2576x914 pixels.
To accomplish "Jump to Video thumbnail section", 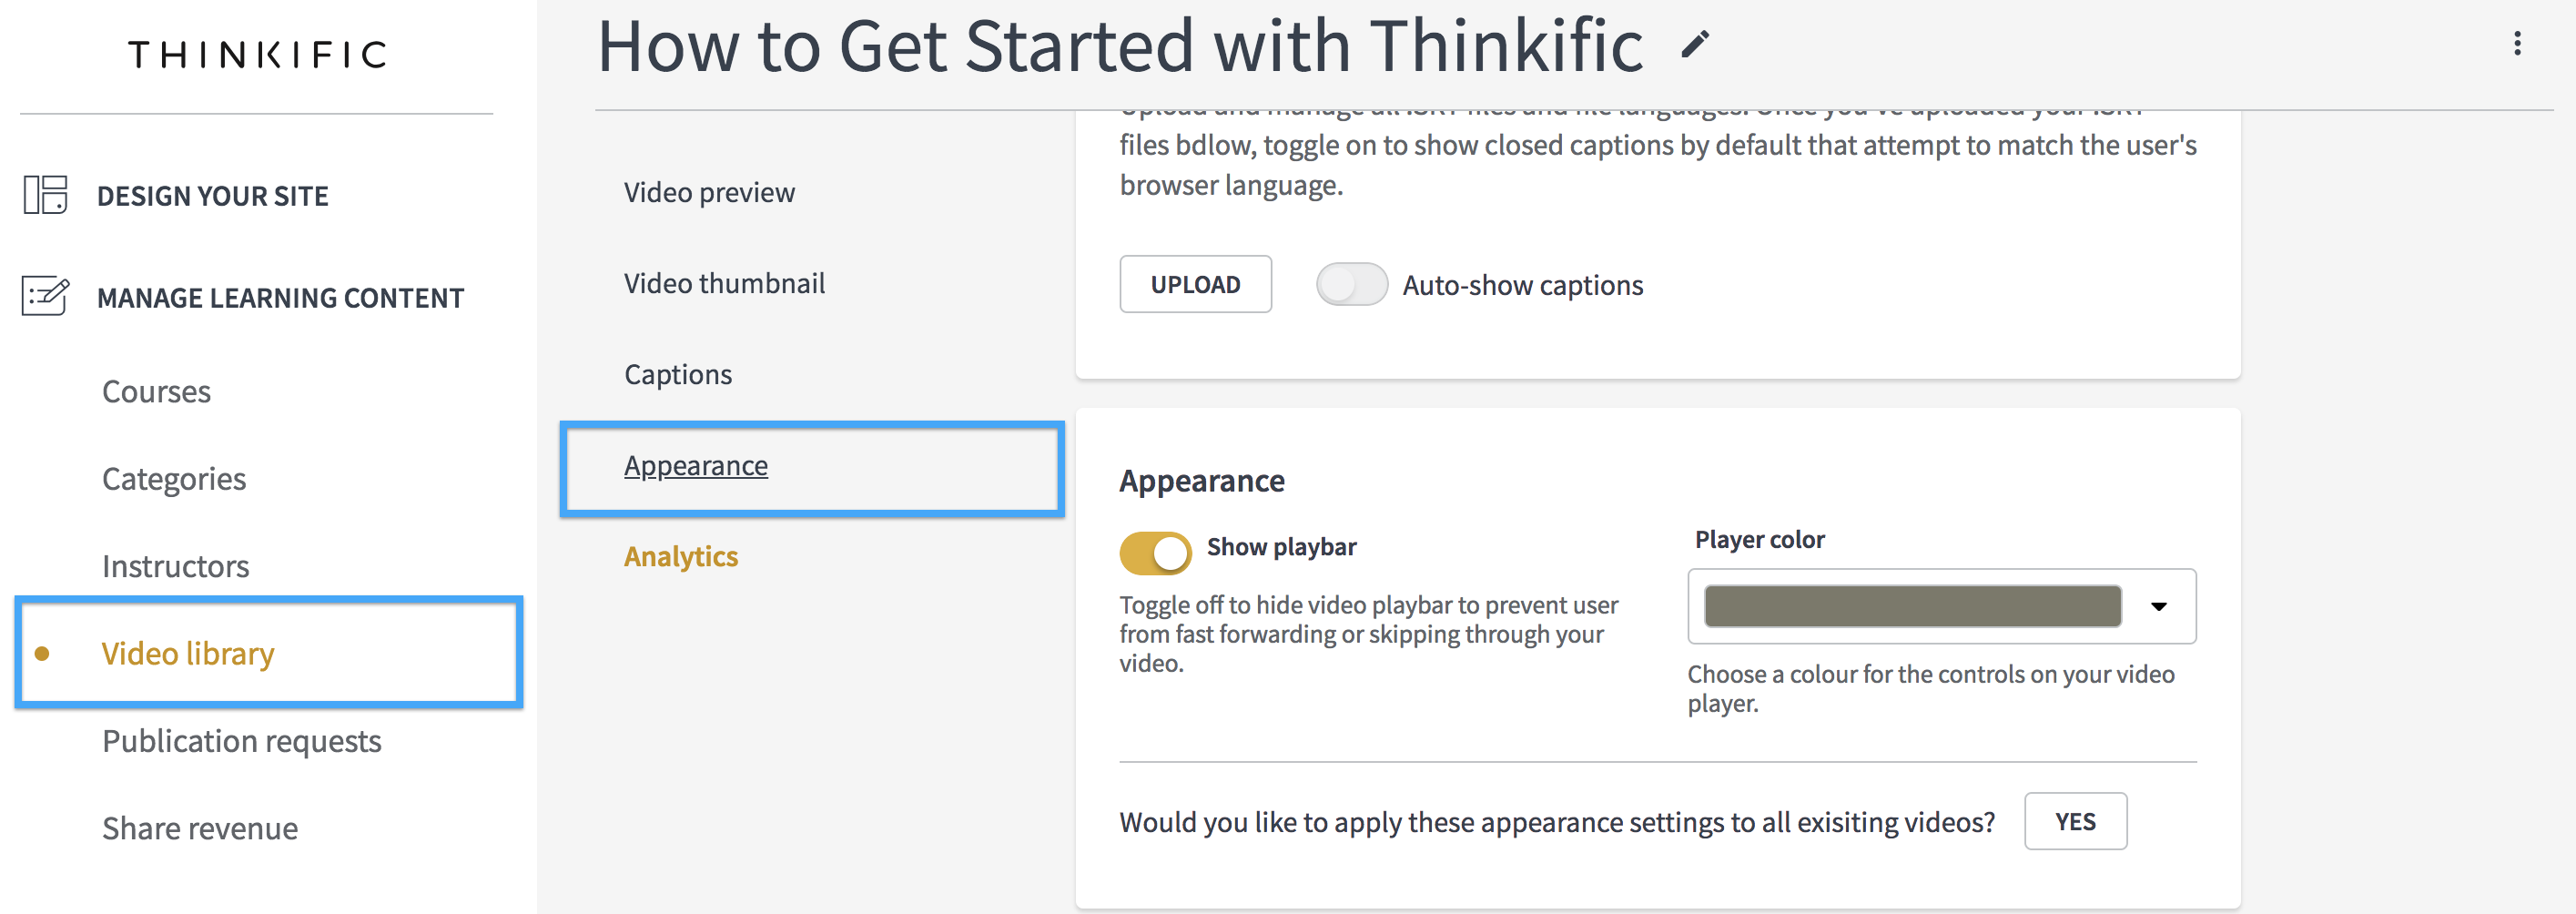I will click(724, 283).
